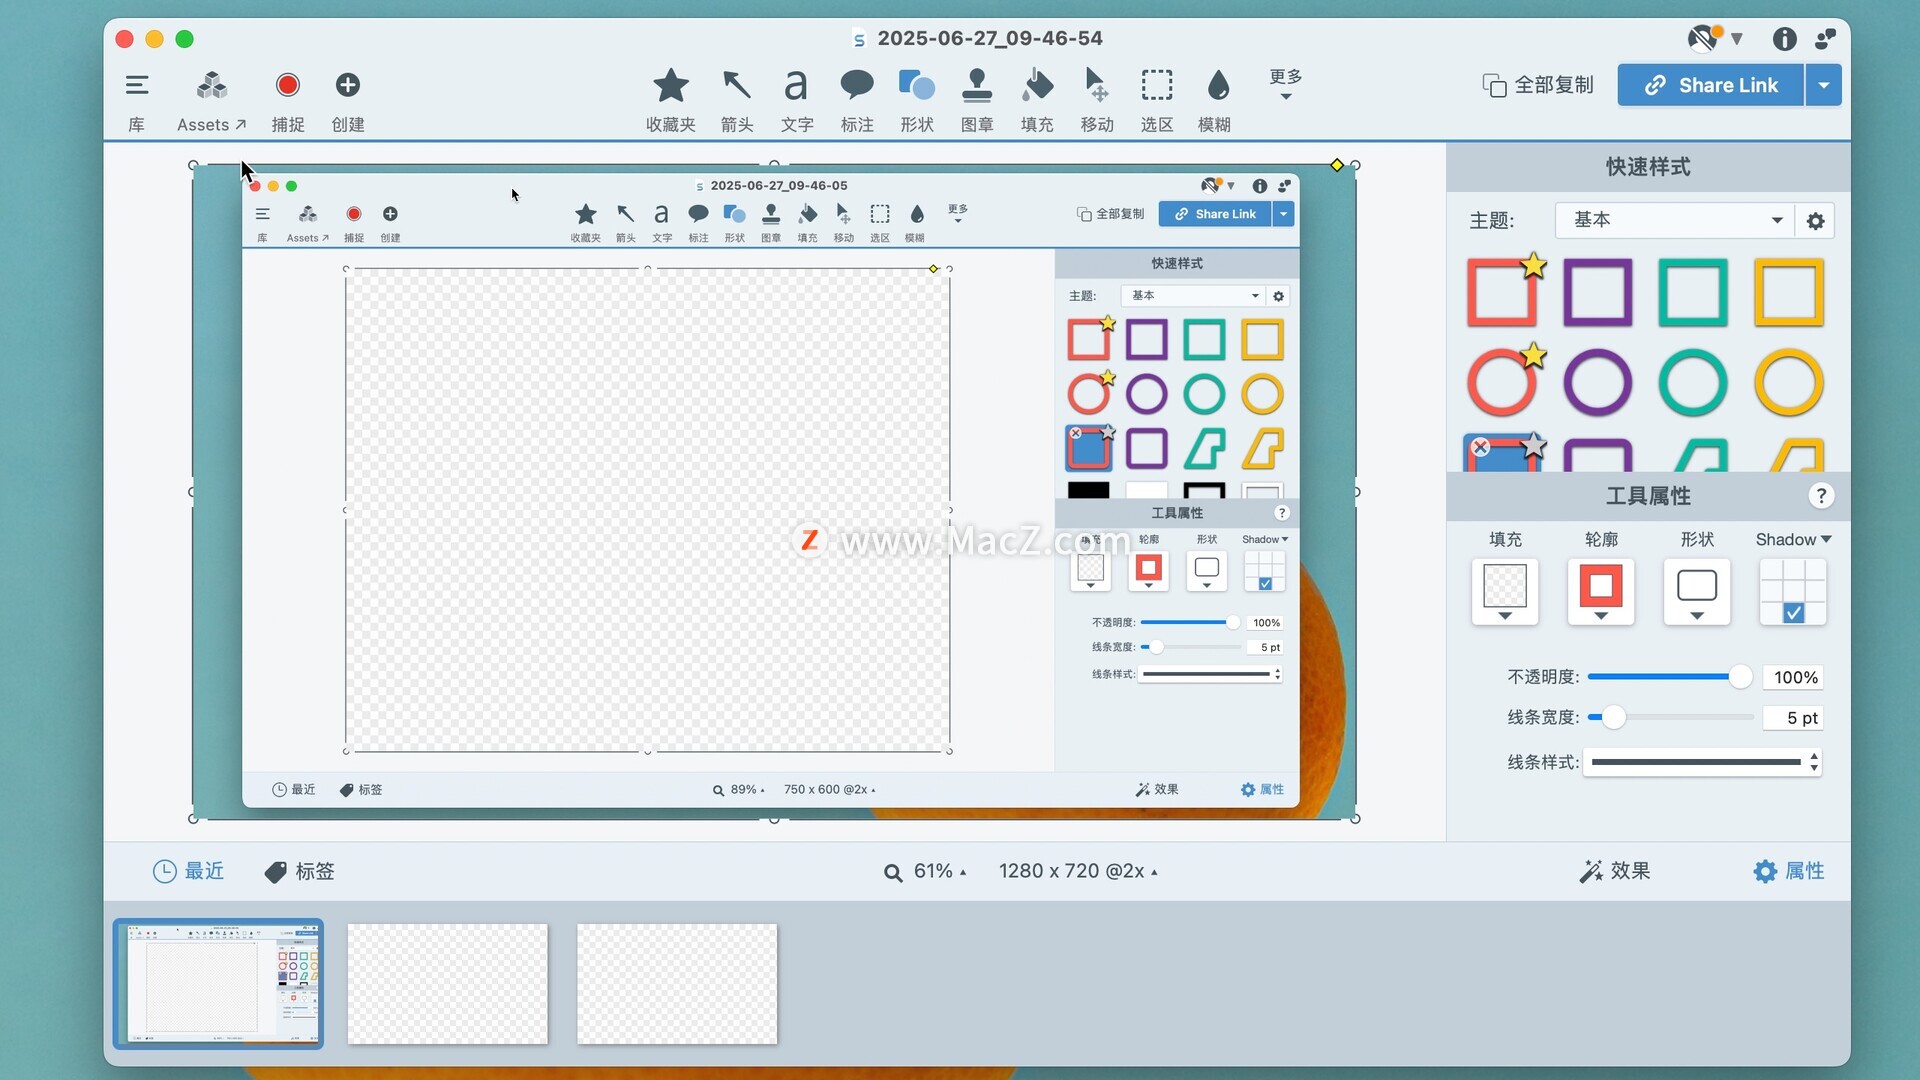Toggle the Effects panel
The image size is (1920, 1080).
[1614, 871]
